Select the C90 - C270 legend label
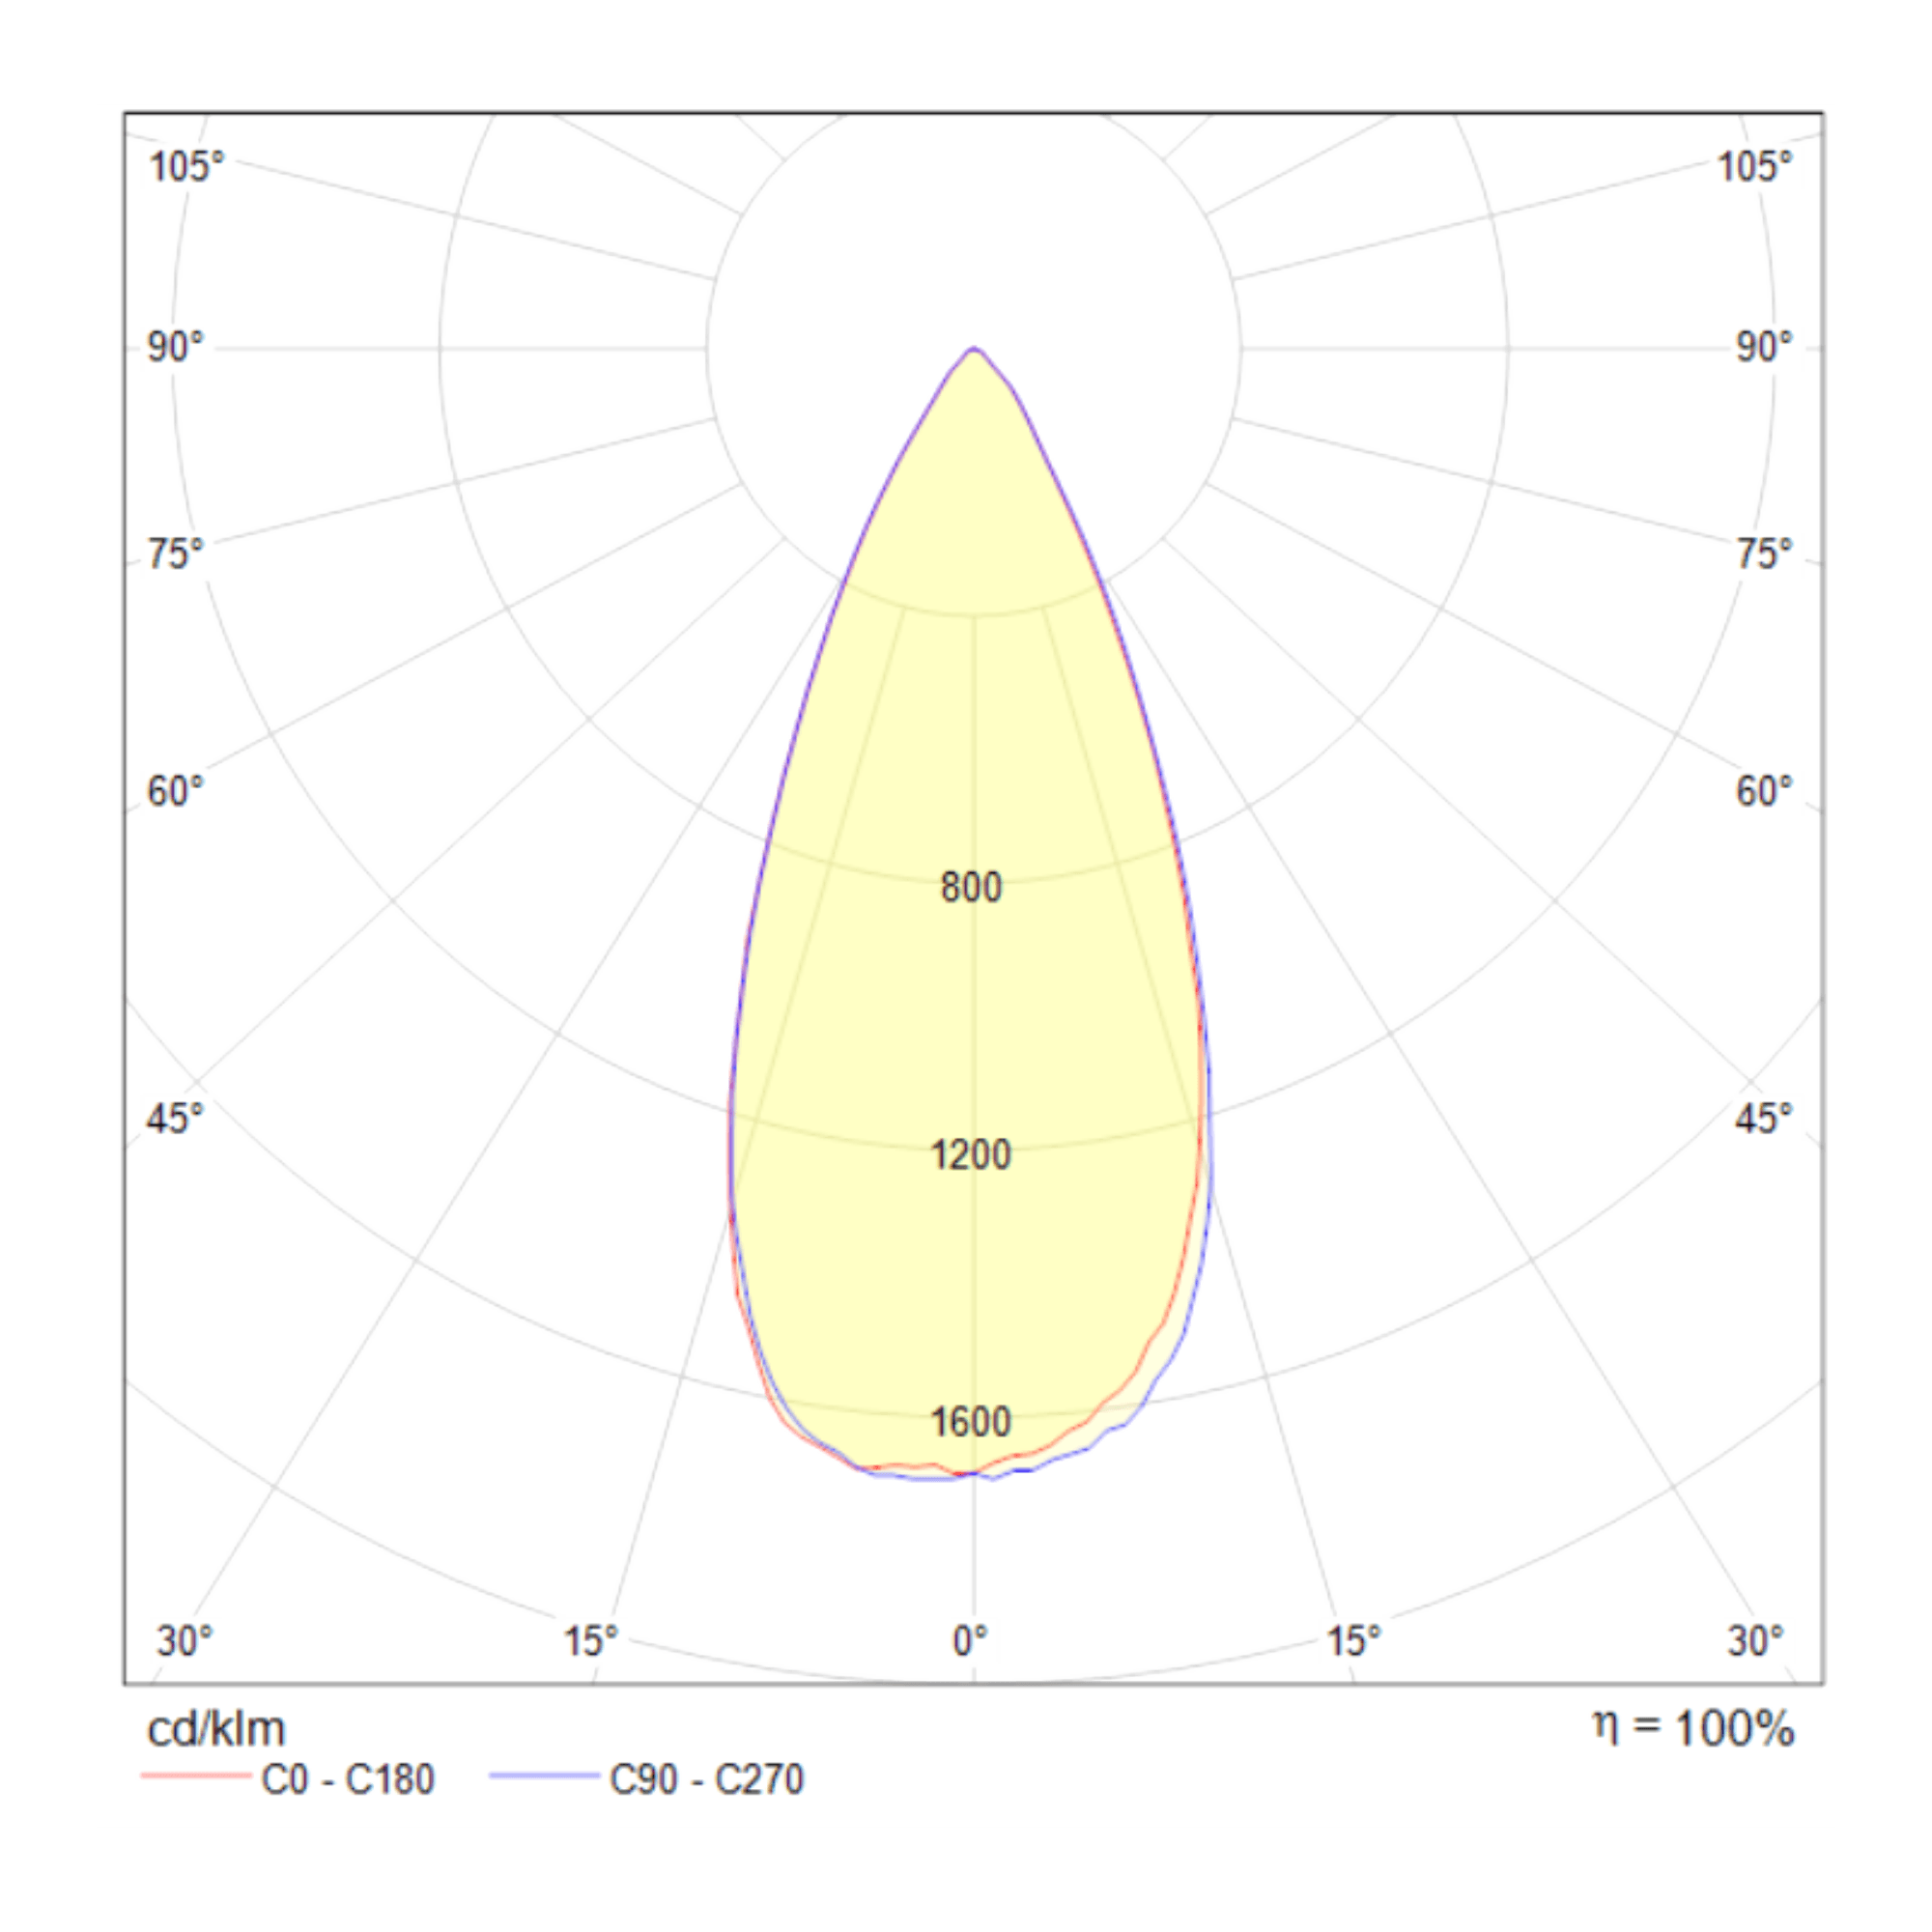 click(706, 1780)
